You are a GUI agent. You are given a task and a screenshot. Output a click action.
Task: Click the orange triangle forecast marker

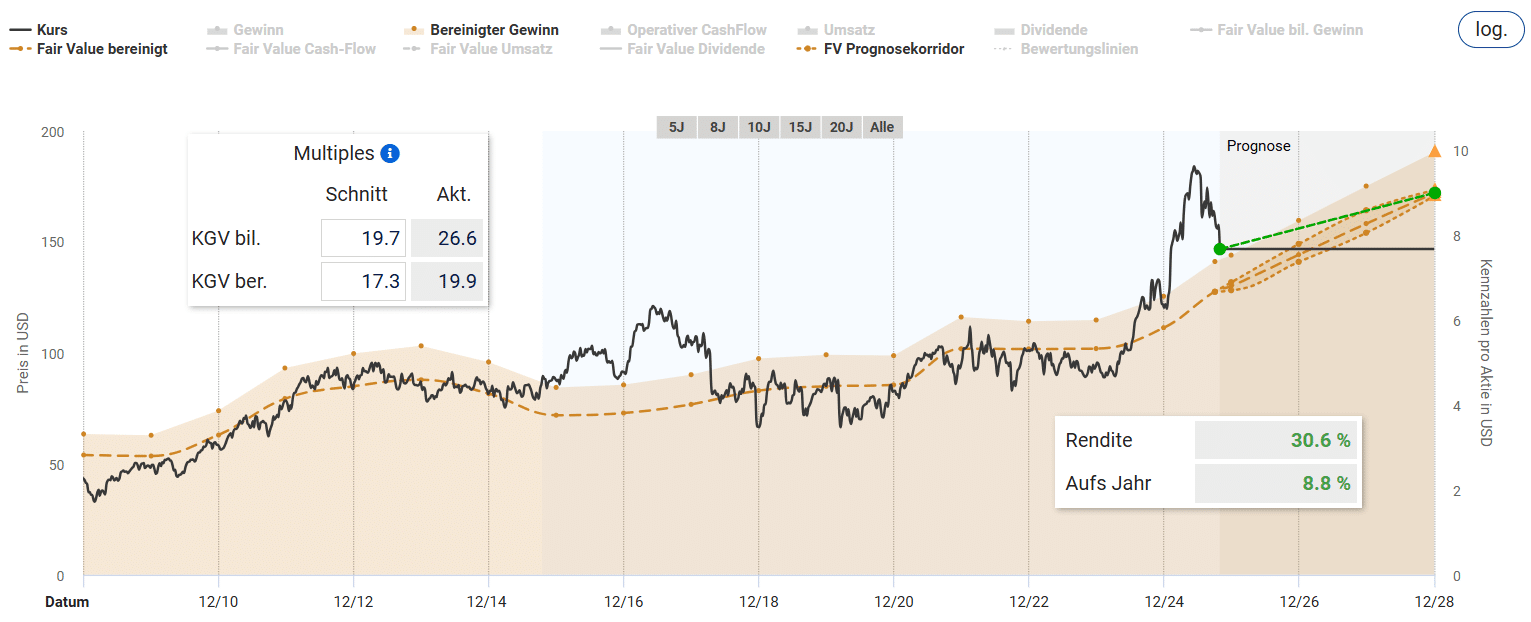tap(1435, 151)
